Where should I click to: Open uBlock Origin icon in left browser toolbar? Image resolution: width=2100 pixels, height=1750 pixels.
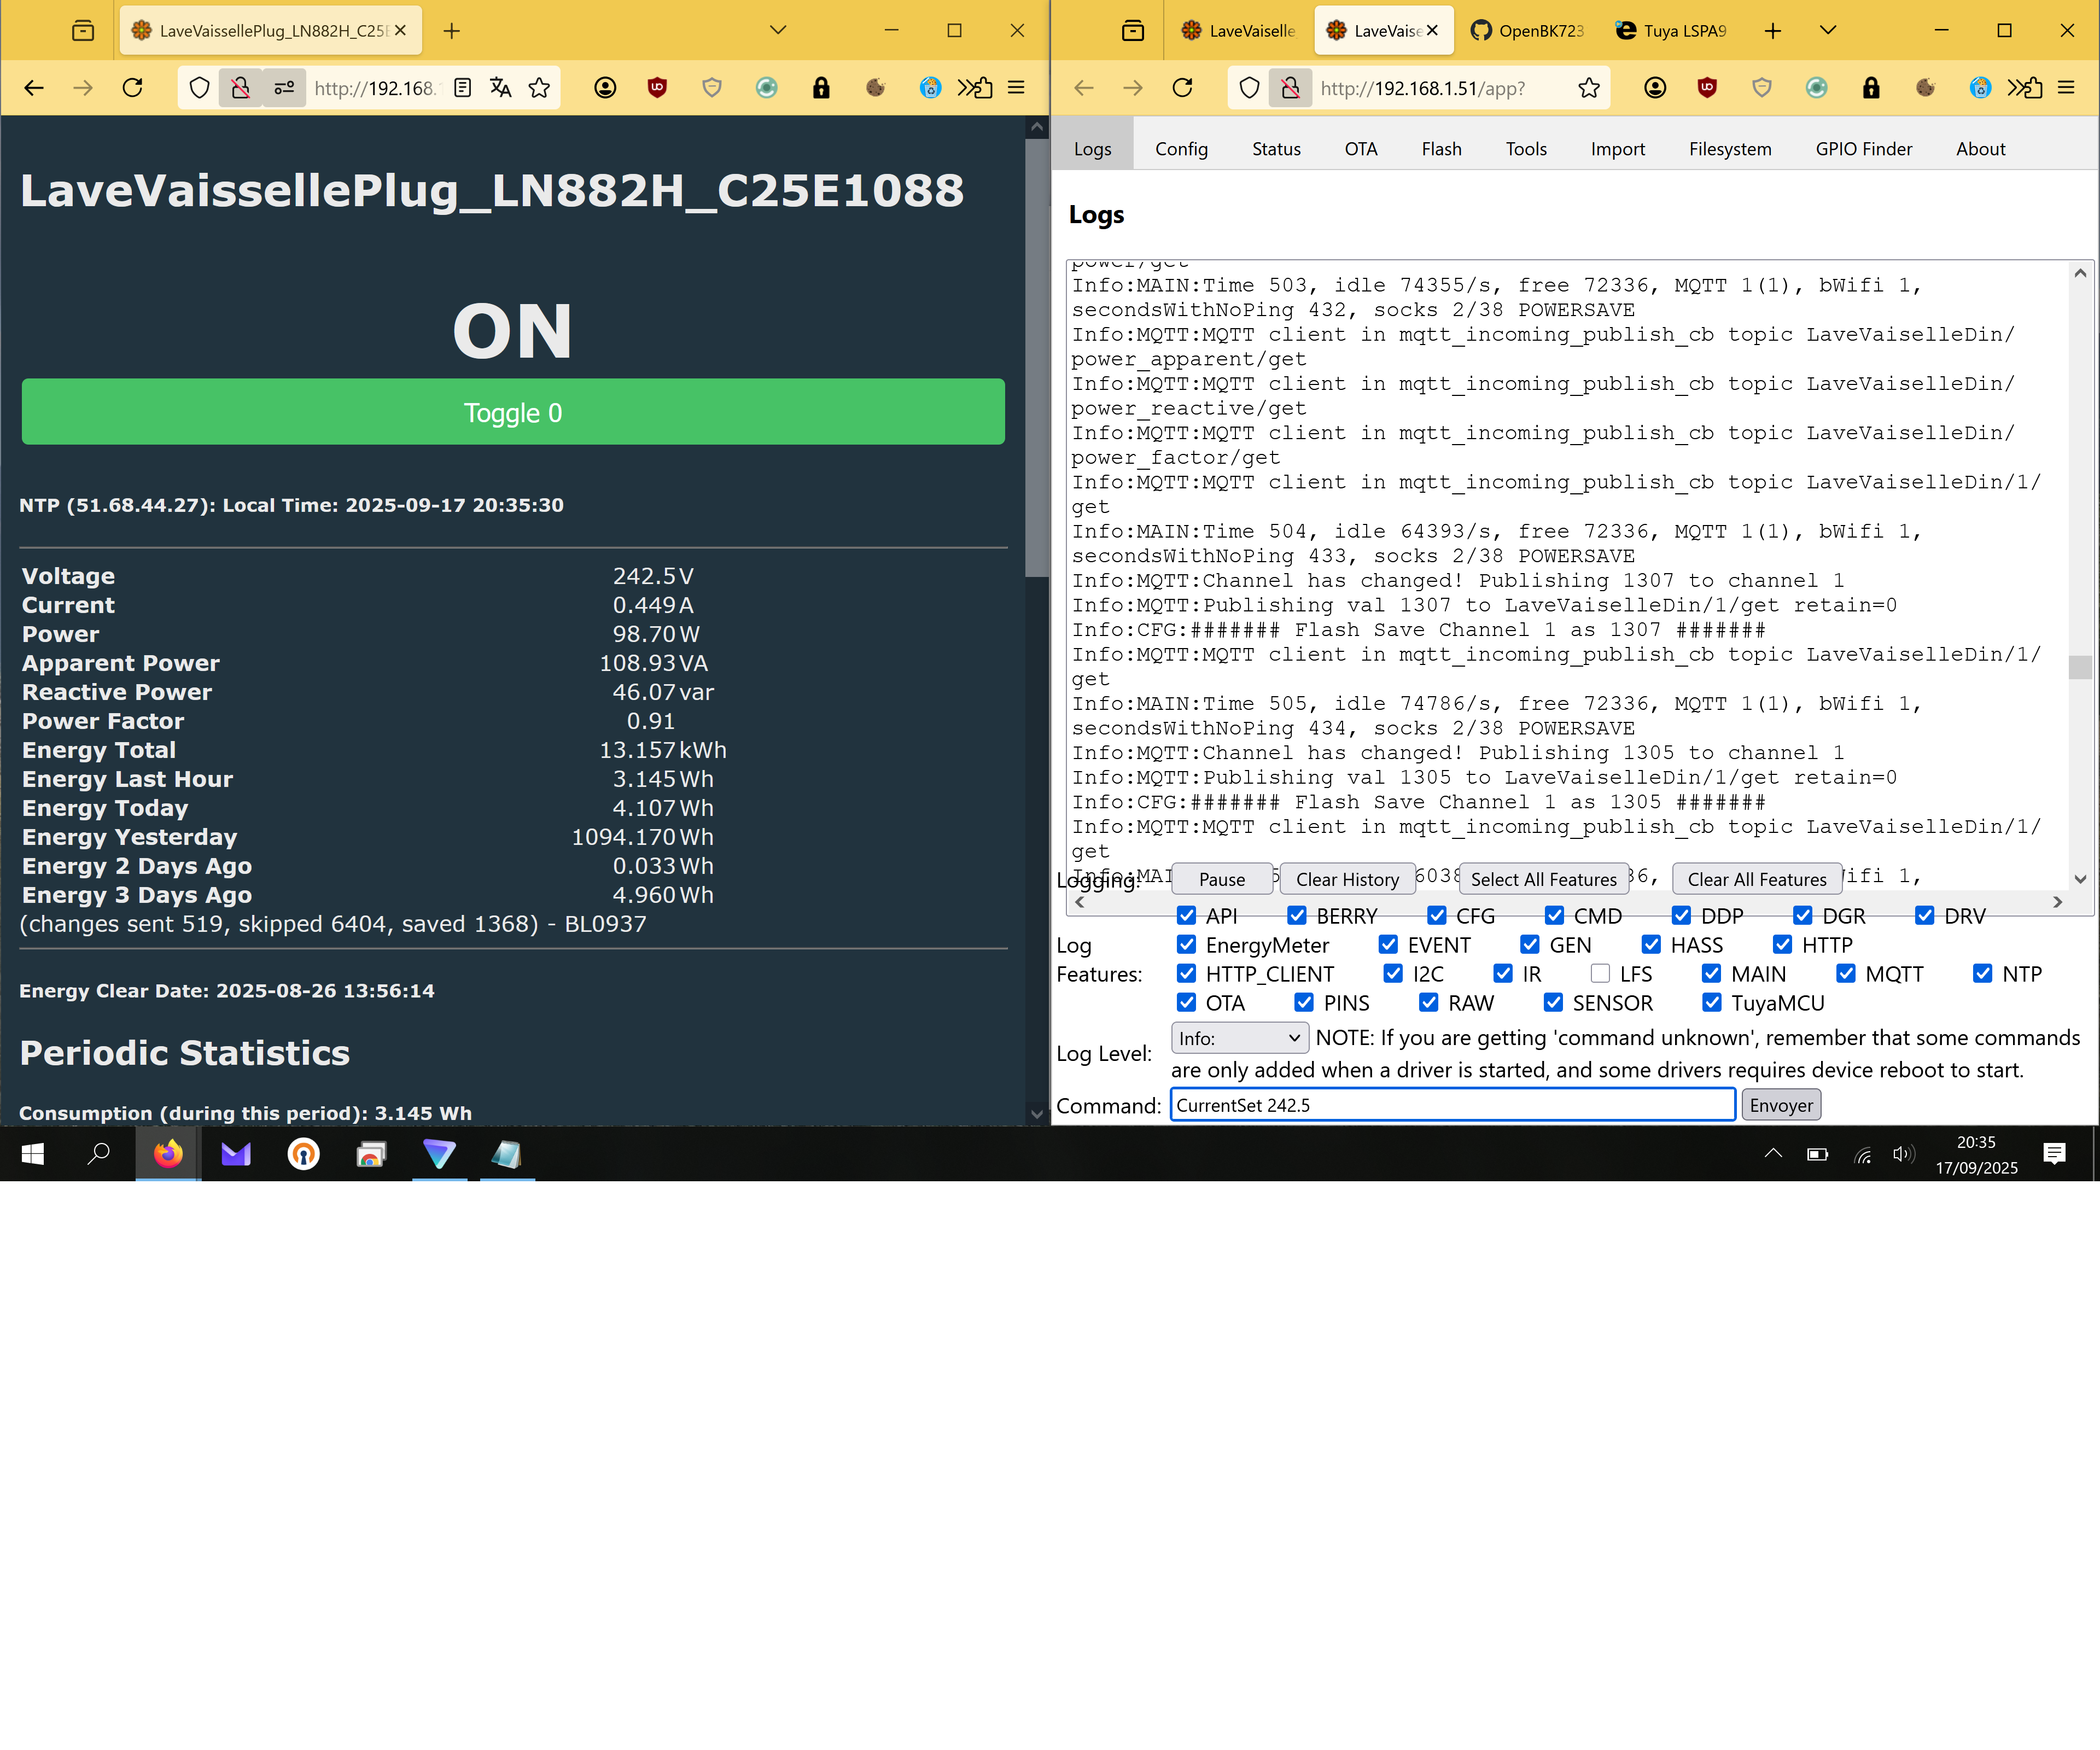point(657,88)
